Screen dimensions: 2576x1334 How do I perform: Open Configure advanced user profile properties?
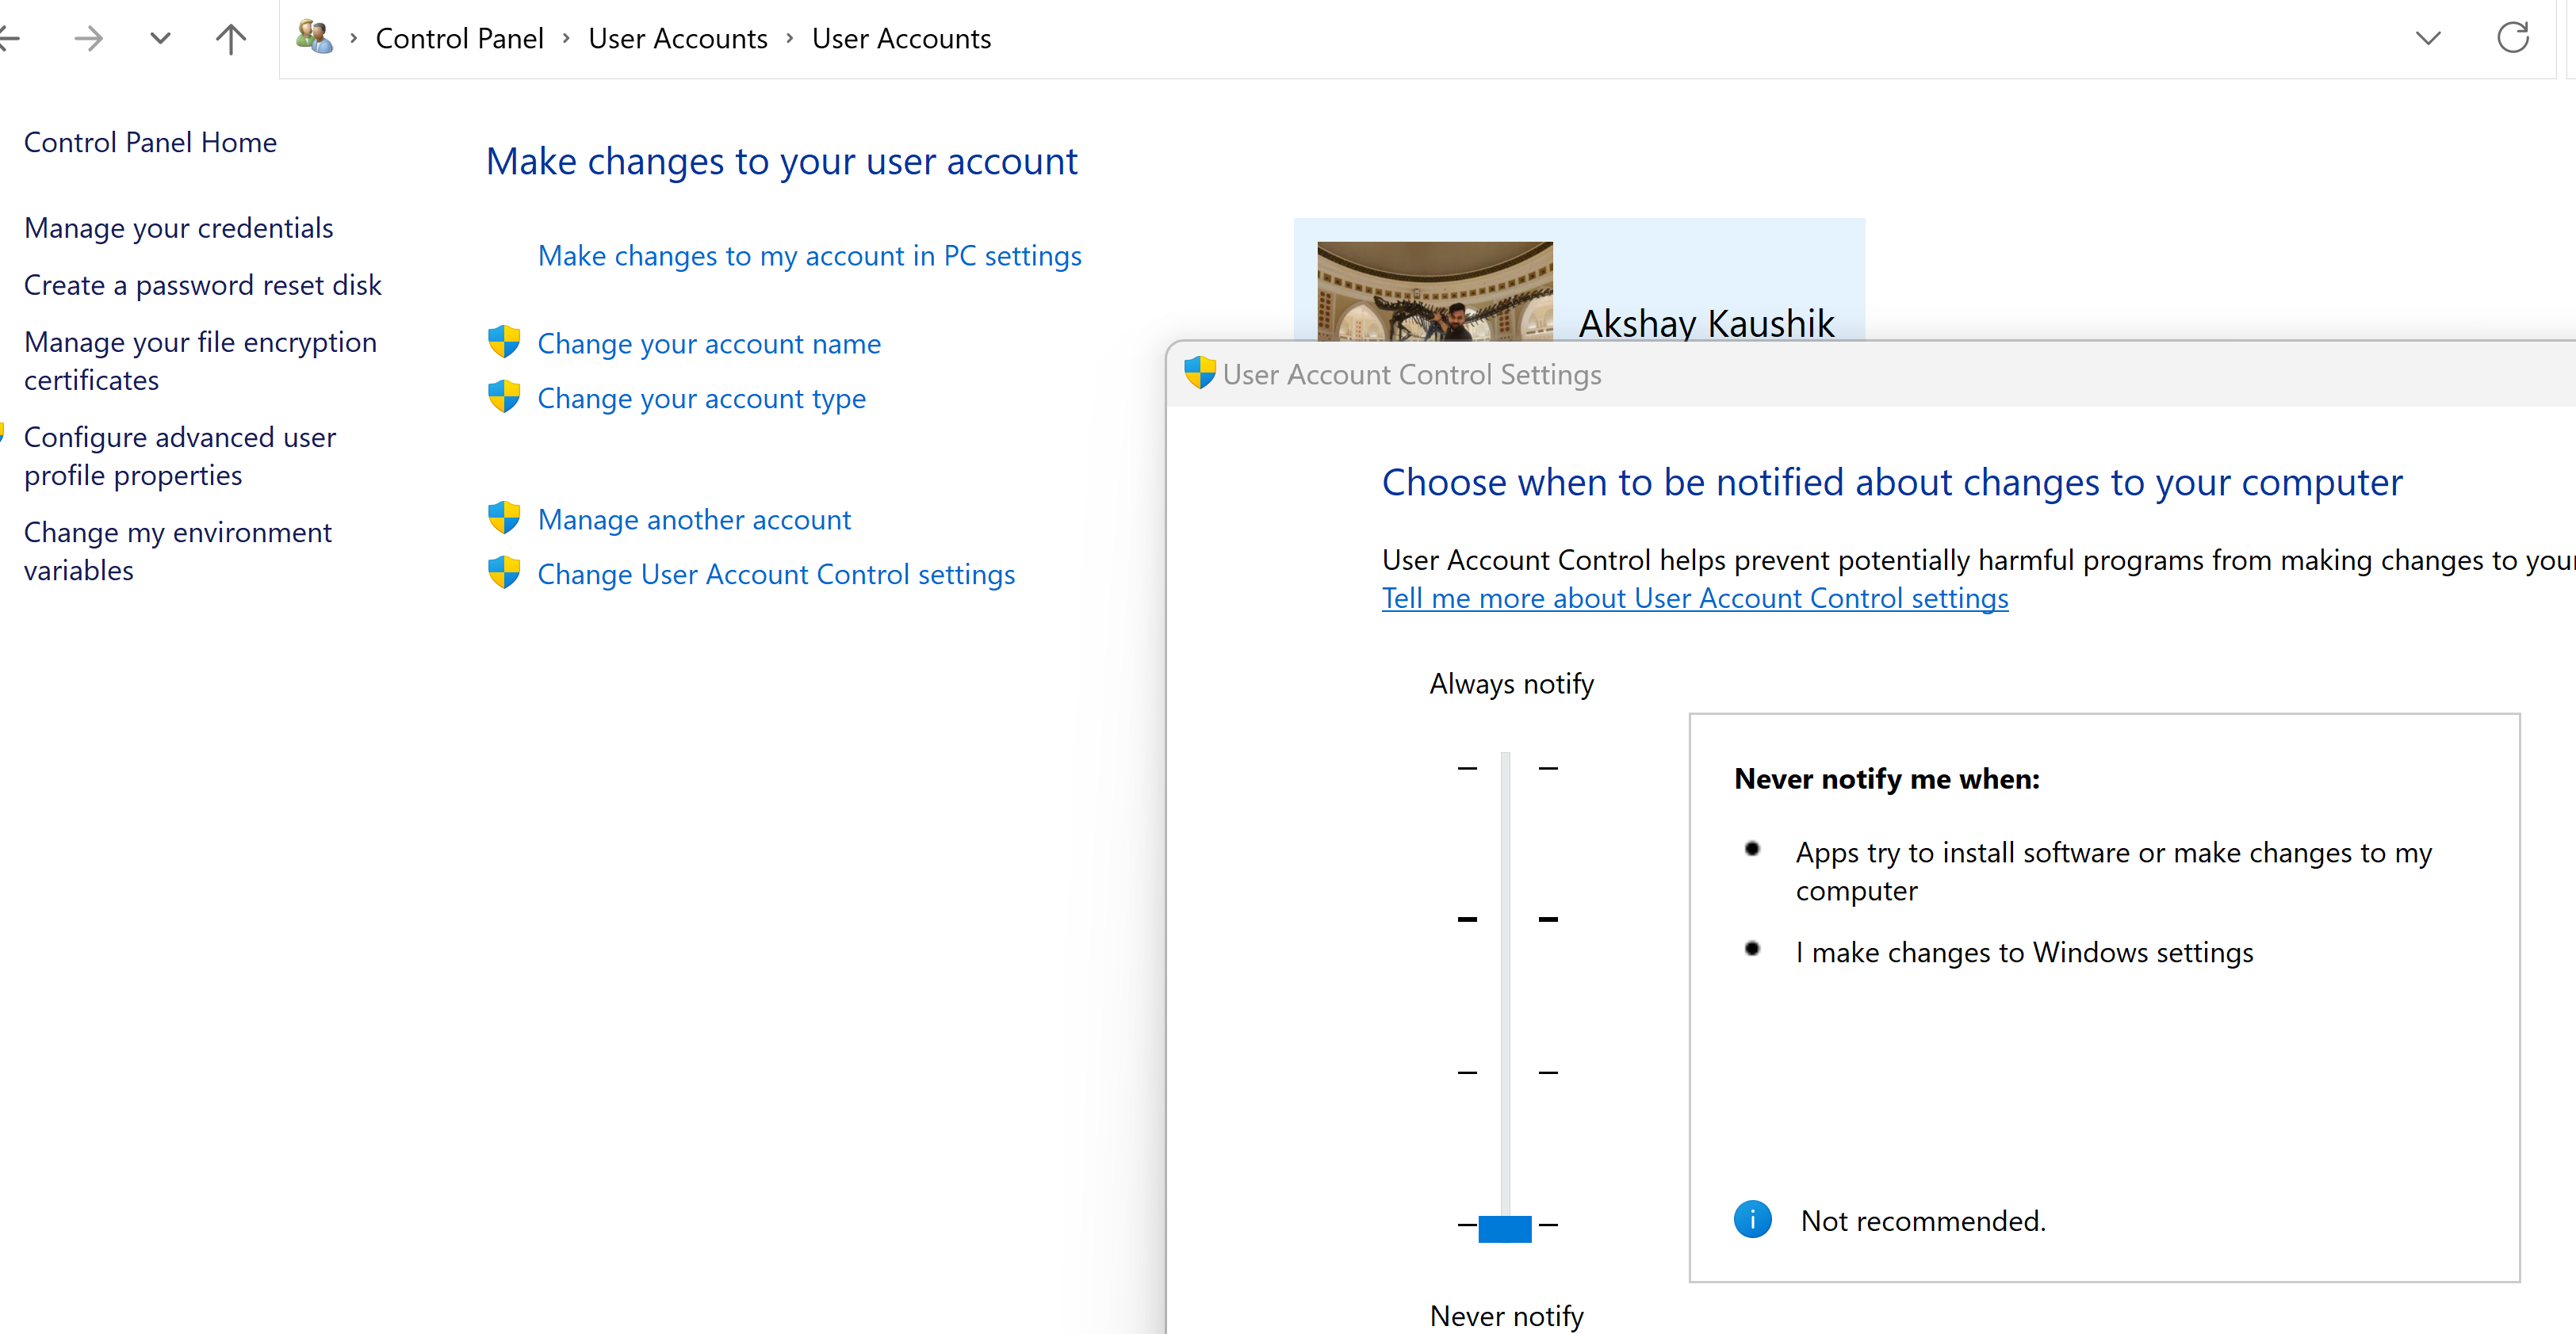click(x=180, y=456)
